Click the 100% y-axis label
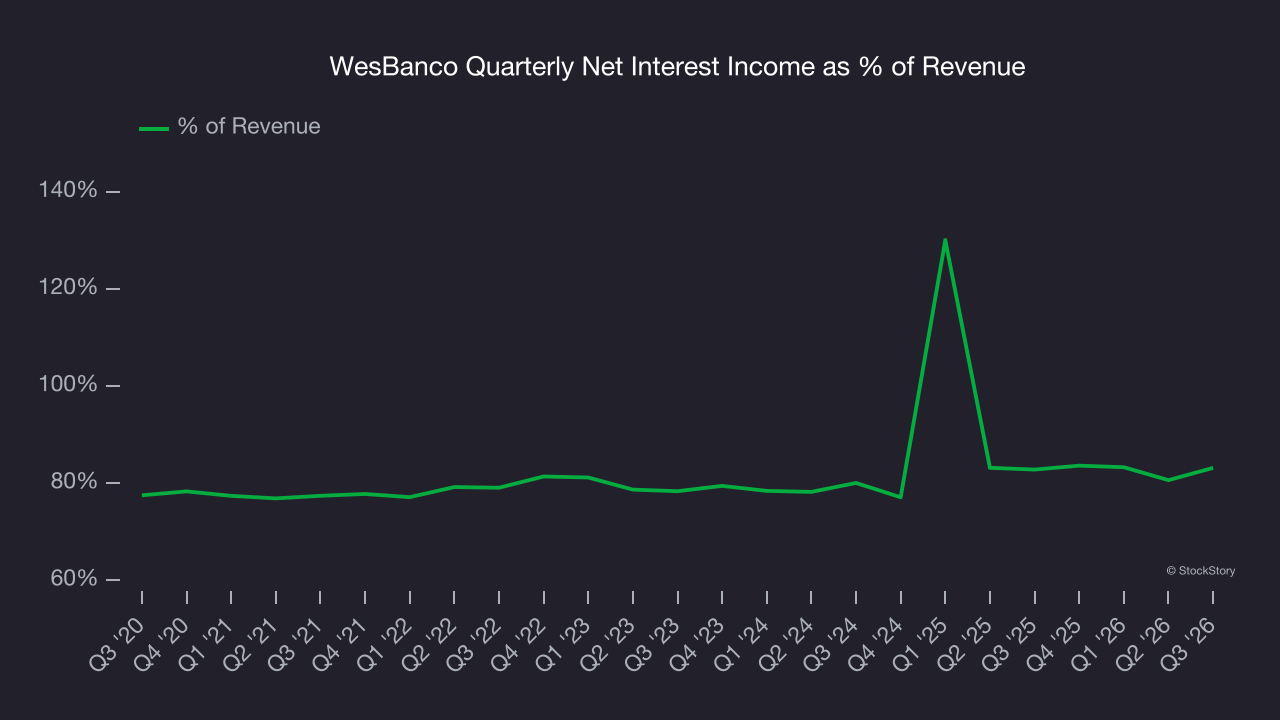1280x720 pixels. (68, 385)
